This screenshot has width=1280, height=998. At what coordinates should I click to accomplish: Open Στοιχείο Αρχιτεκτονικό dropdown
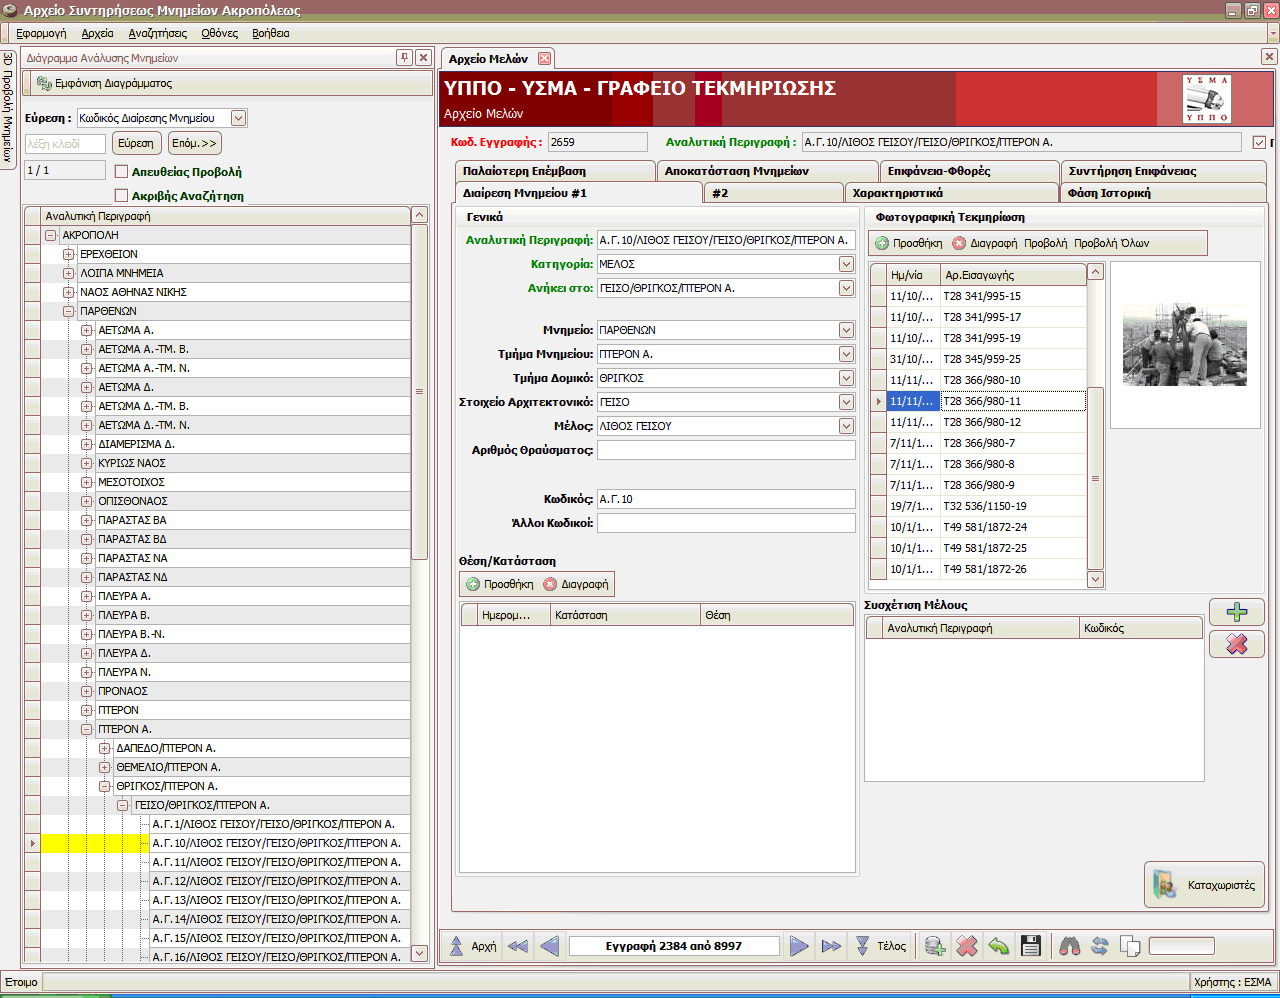tap(846, 402)
